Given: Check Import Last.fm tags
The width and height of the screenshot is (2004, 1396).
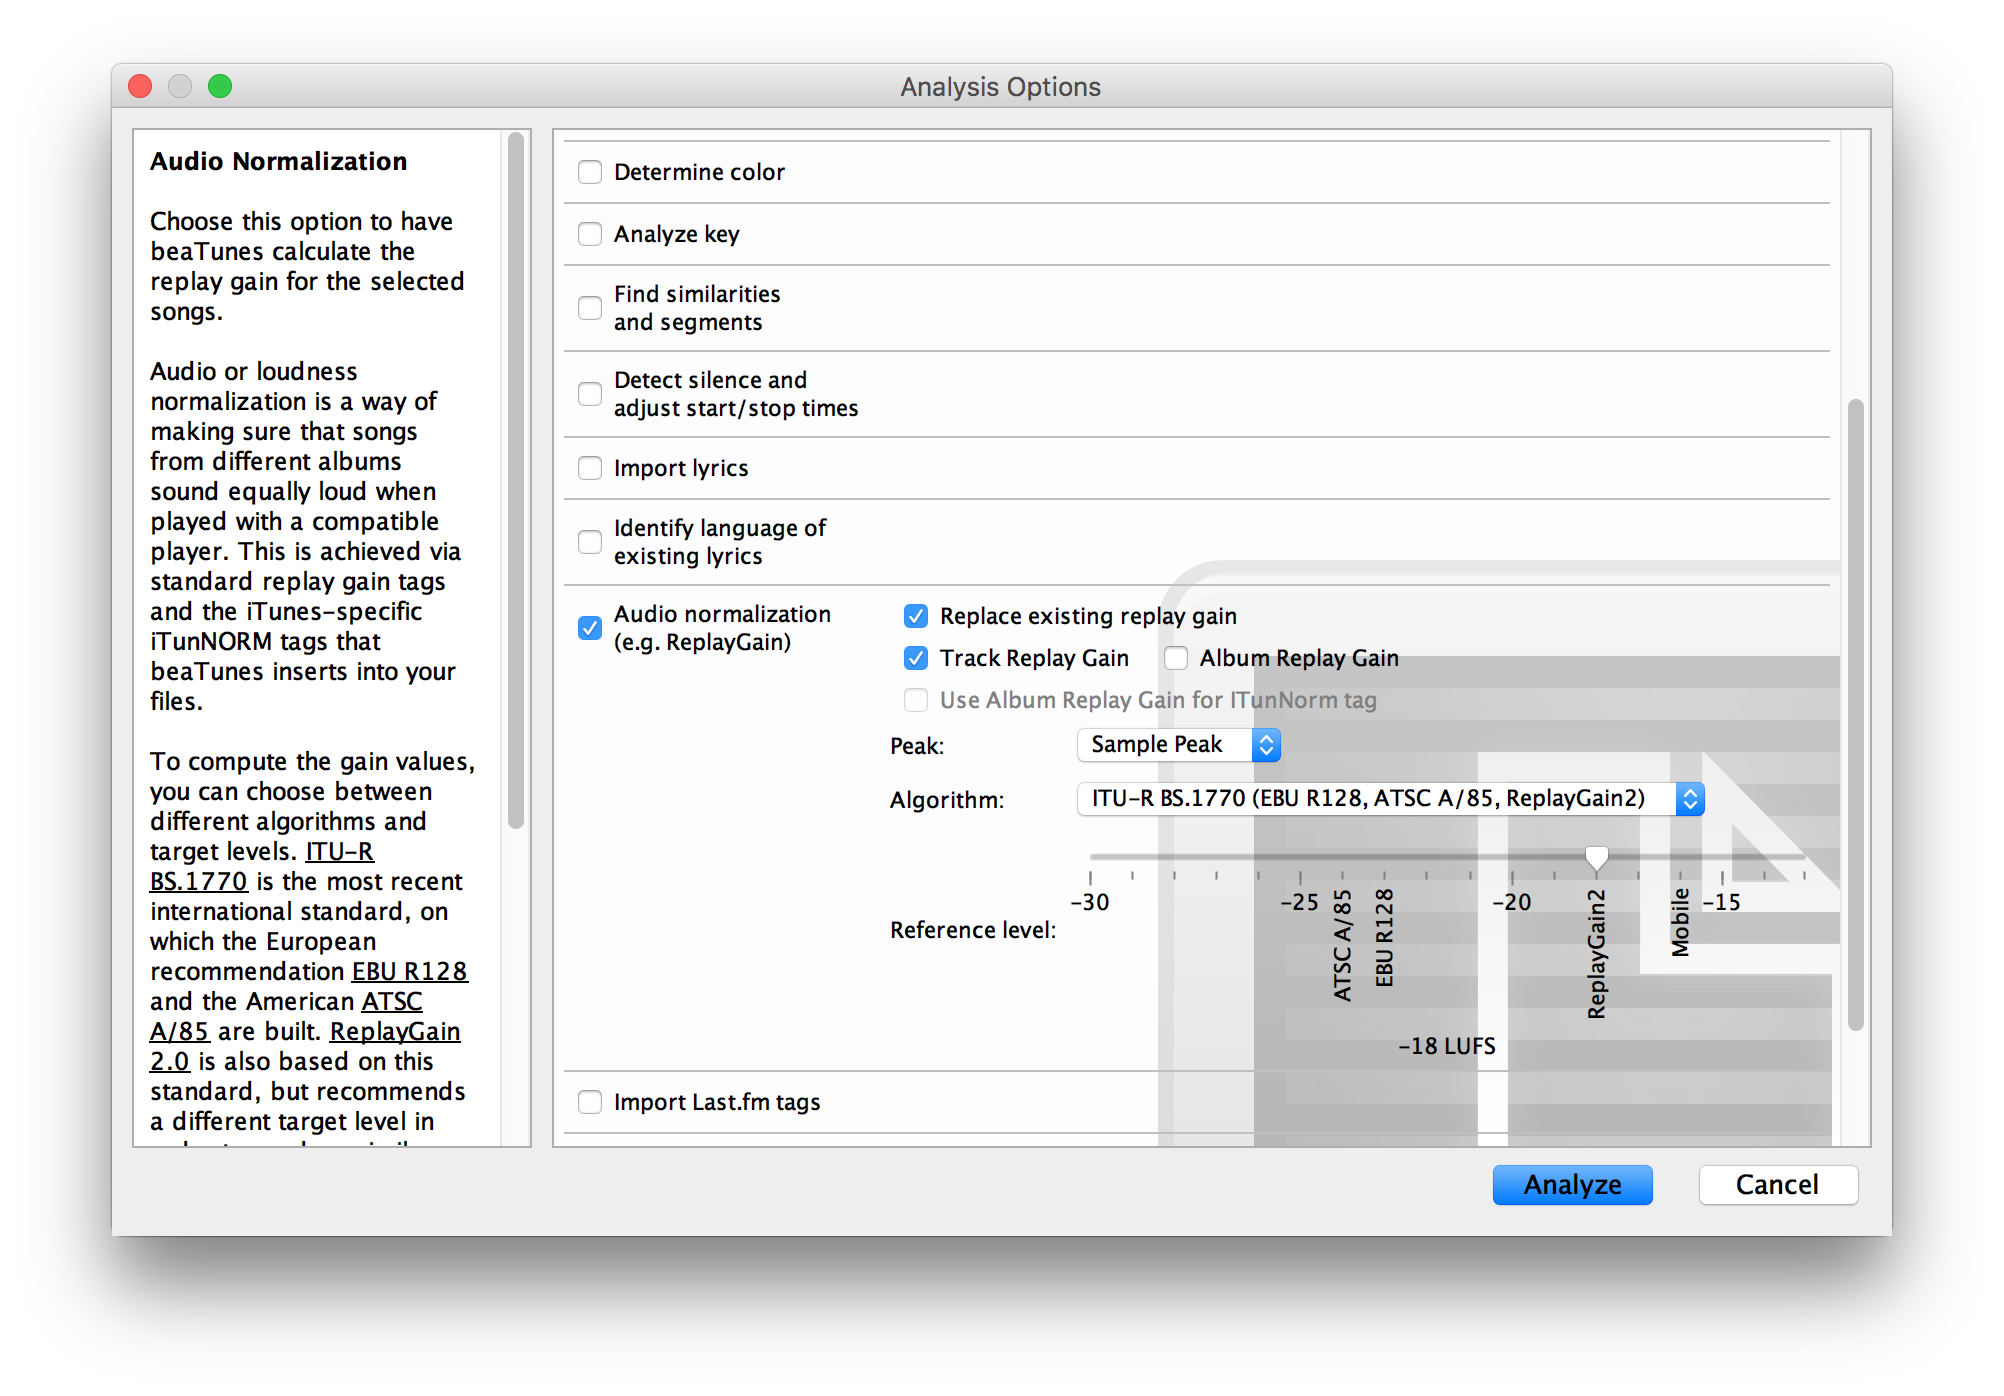Looking at the screenshot, I should coord(589,1101).
